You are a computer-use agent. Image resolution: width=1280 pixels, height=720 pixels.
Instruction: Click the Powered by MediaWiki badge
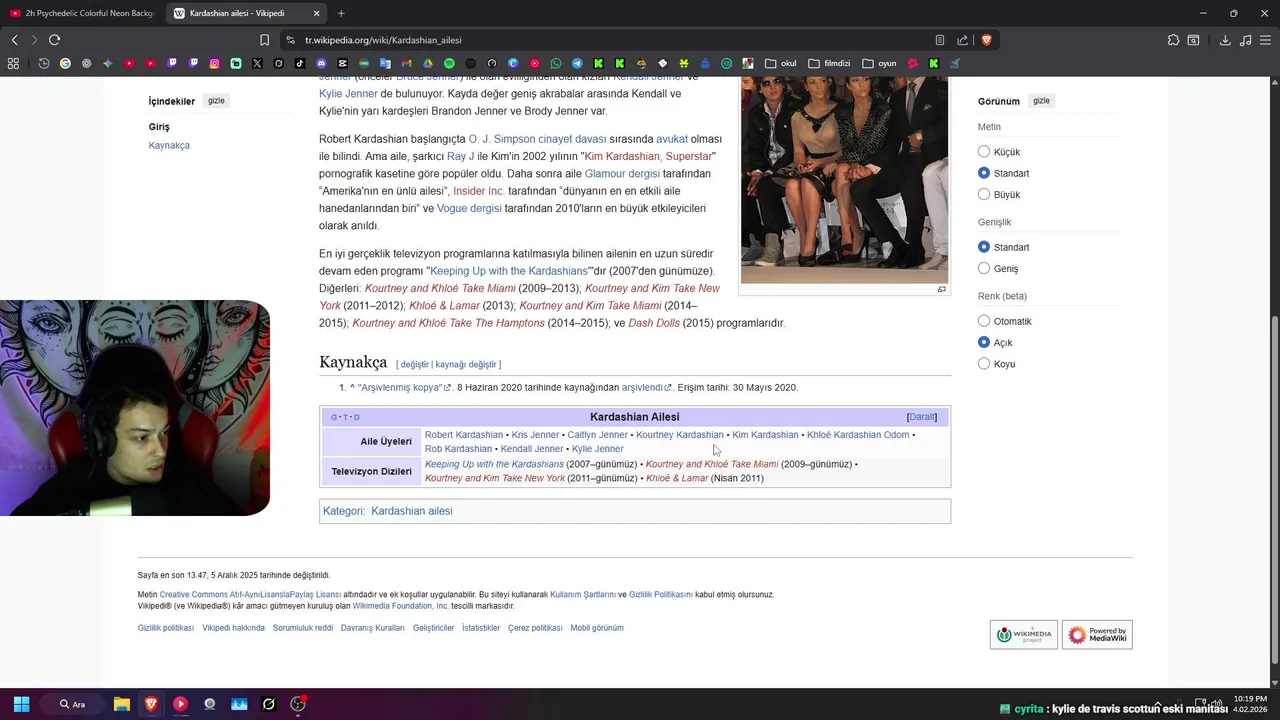click(1097, 635)
